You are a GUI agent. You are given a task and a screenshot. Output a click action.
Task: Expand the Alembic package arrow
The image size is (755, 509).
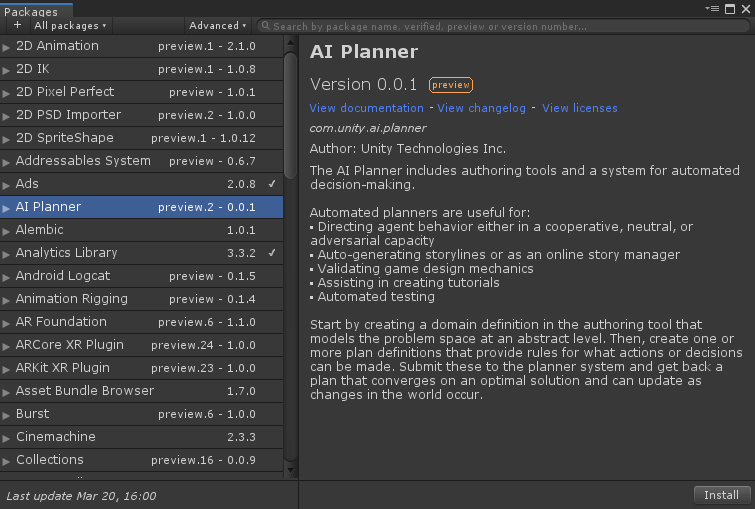point(6,231)
